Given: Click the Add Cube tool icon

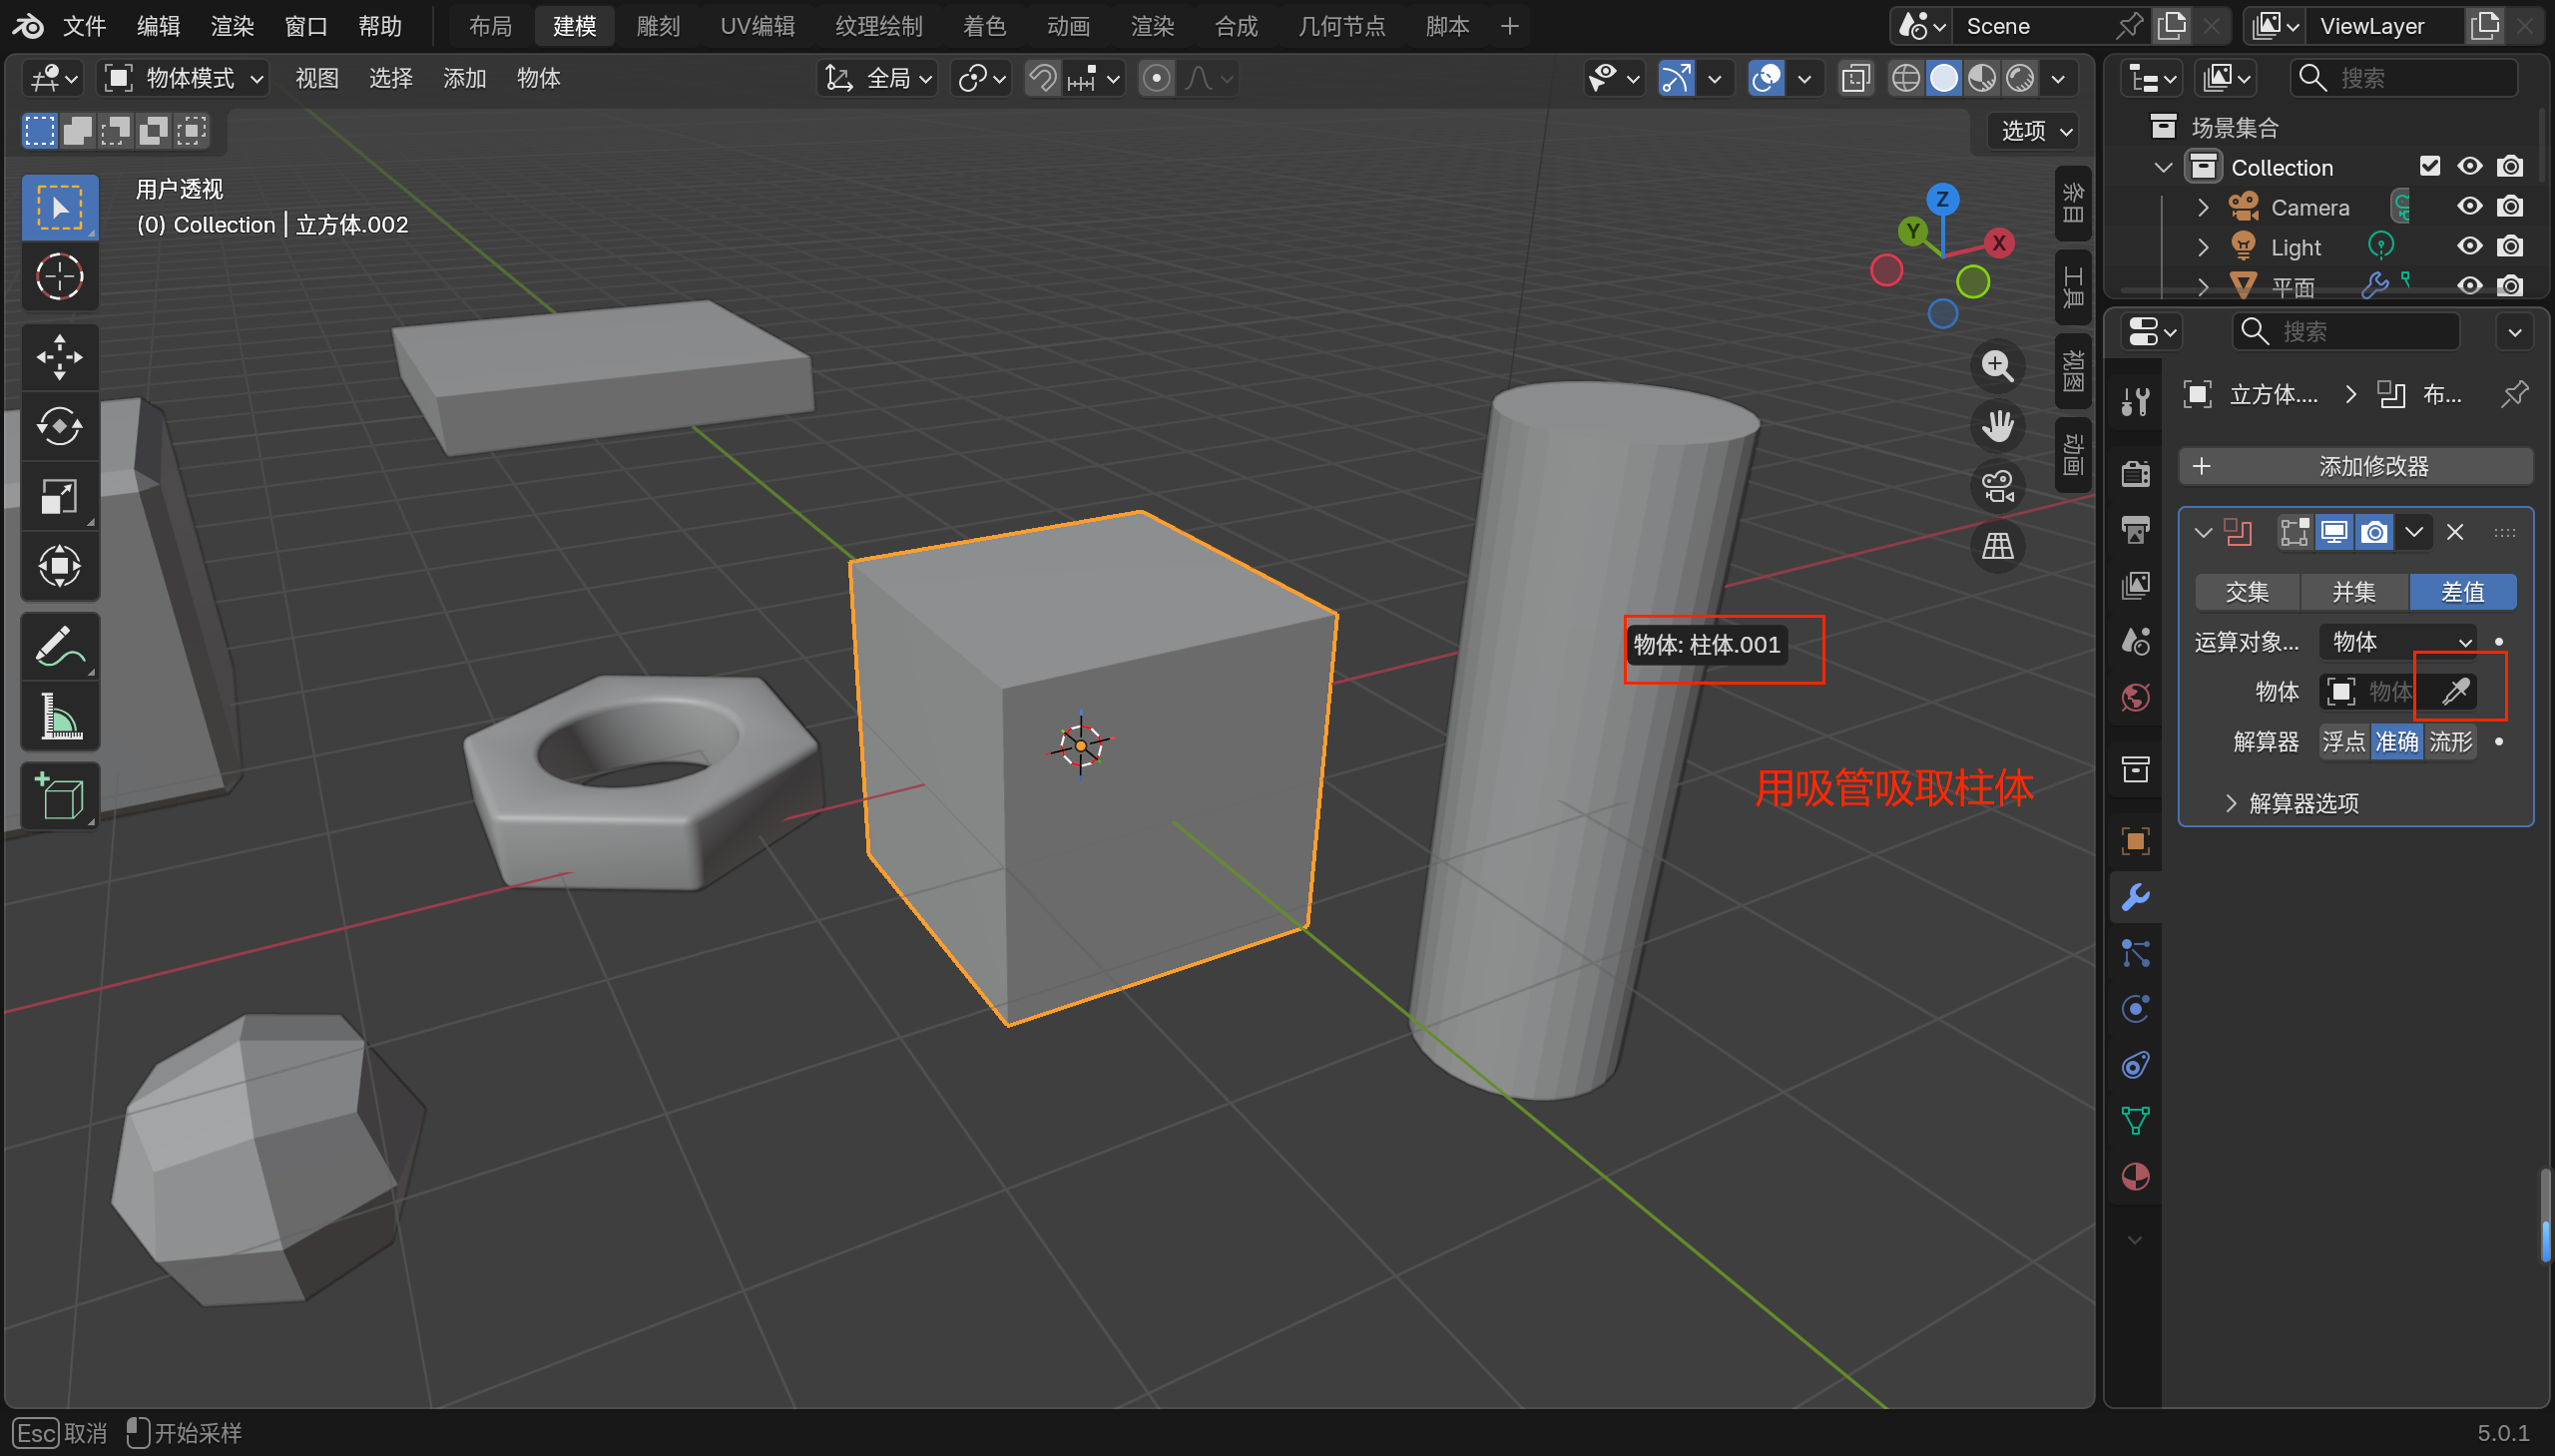Looking at the screenshot, I should click(x=59, y=797).
